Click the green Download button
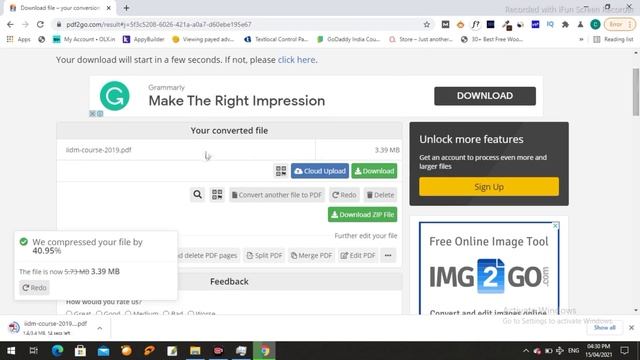 click(374, 171)
